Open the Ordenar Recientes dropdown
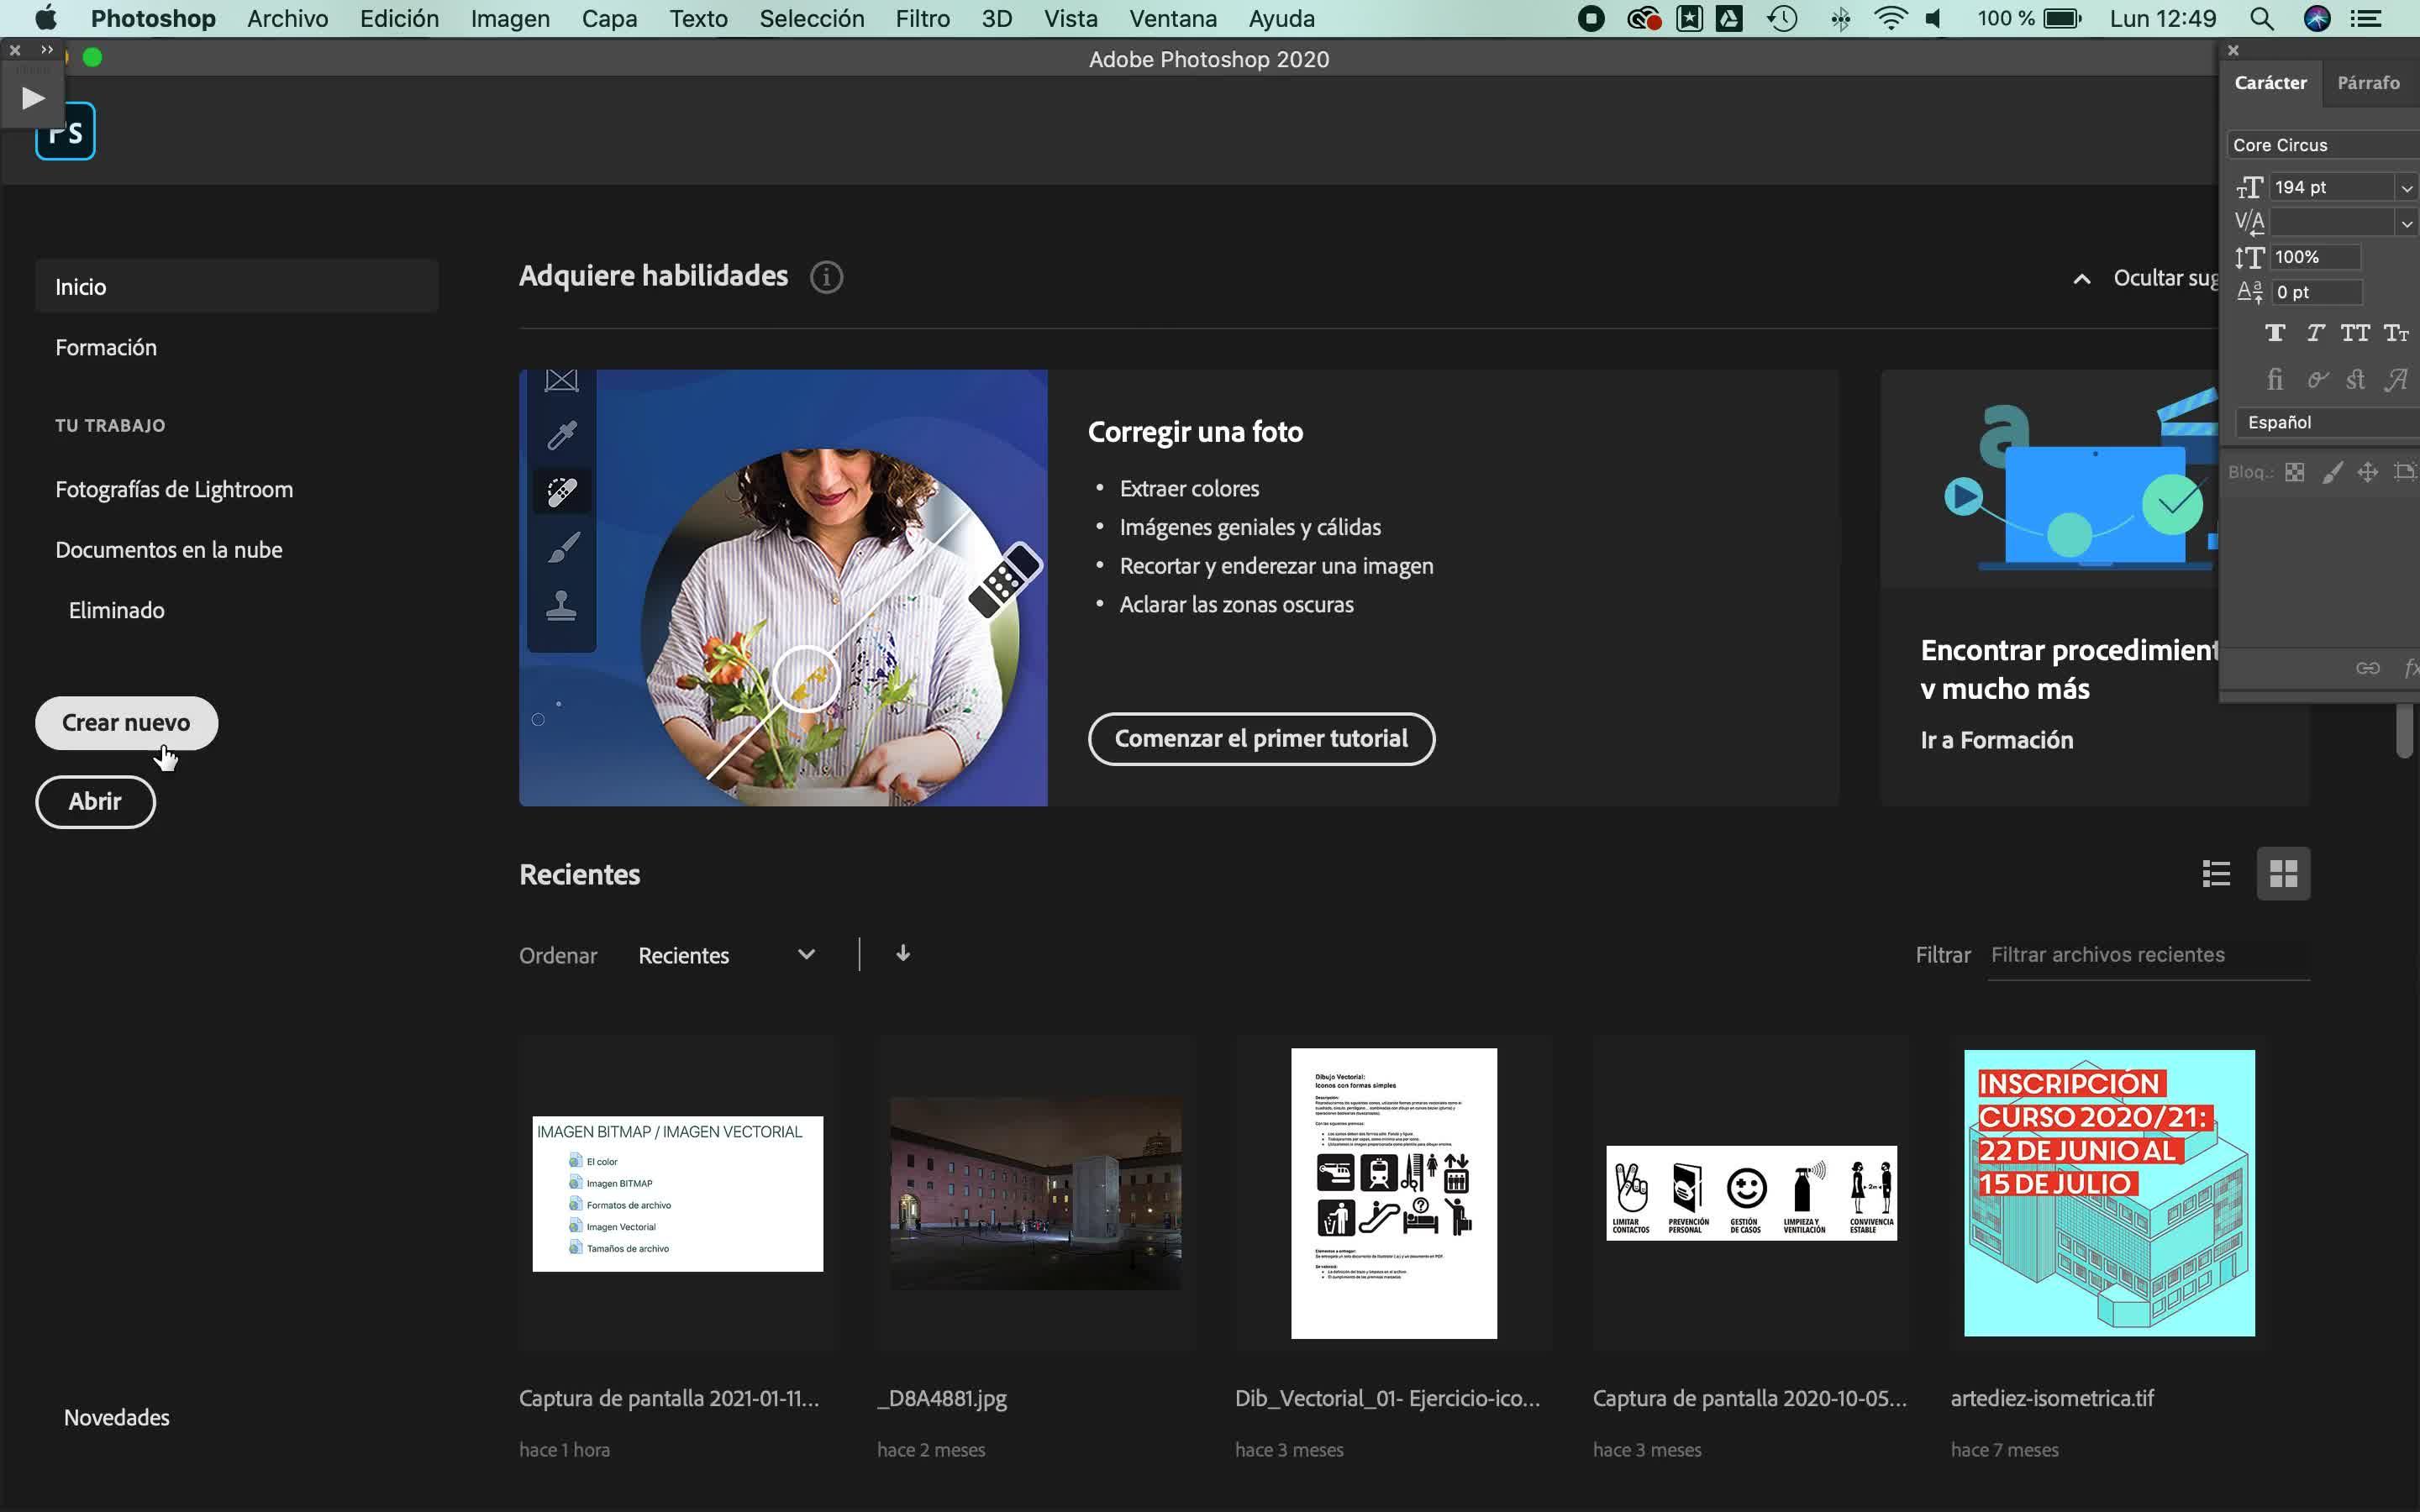This screenshot has width=2420, height=1512. (x=727, y=955)
